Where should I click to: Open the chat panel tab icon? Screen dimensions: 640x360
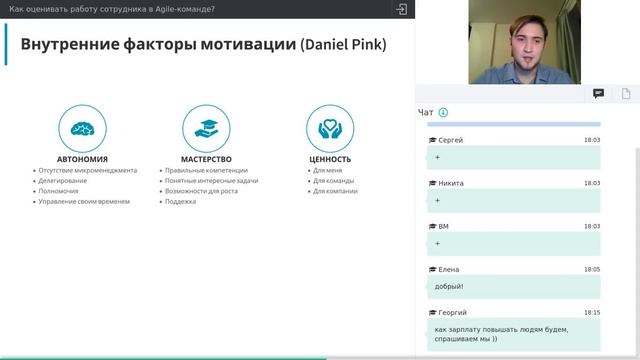coord(598,93)
